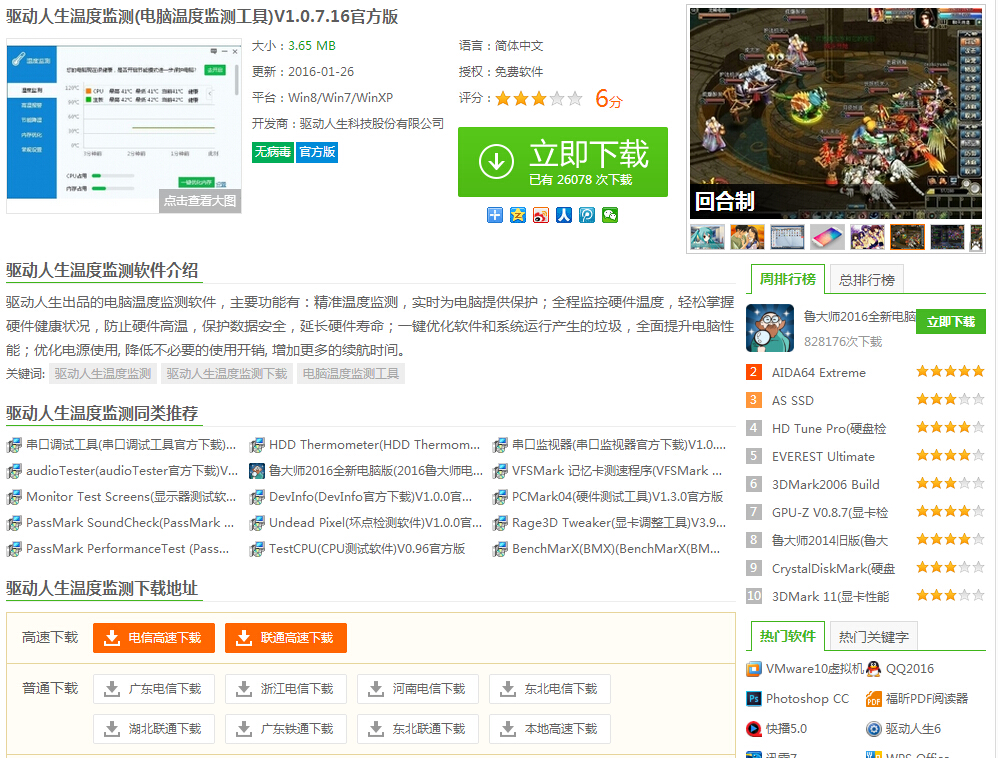
Task: Click the icon beside 串口监视器 link
Action: (x=500, y=445)
